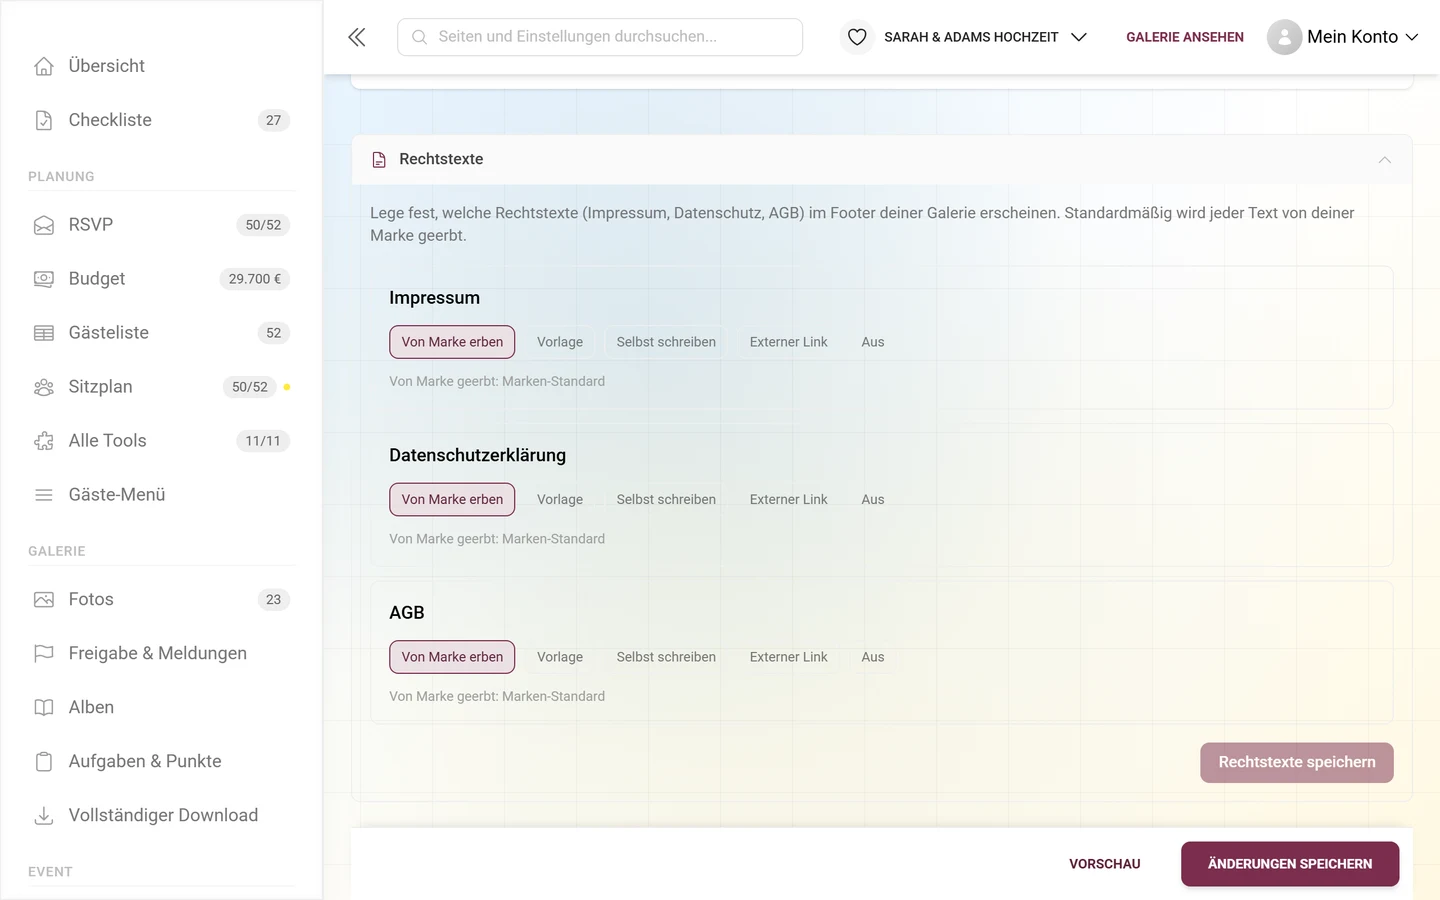Open the Gäste-Menü hamburger icon

44,495
